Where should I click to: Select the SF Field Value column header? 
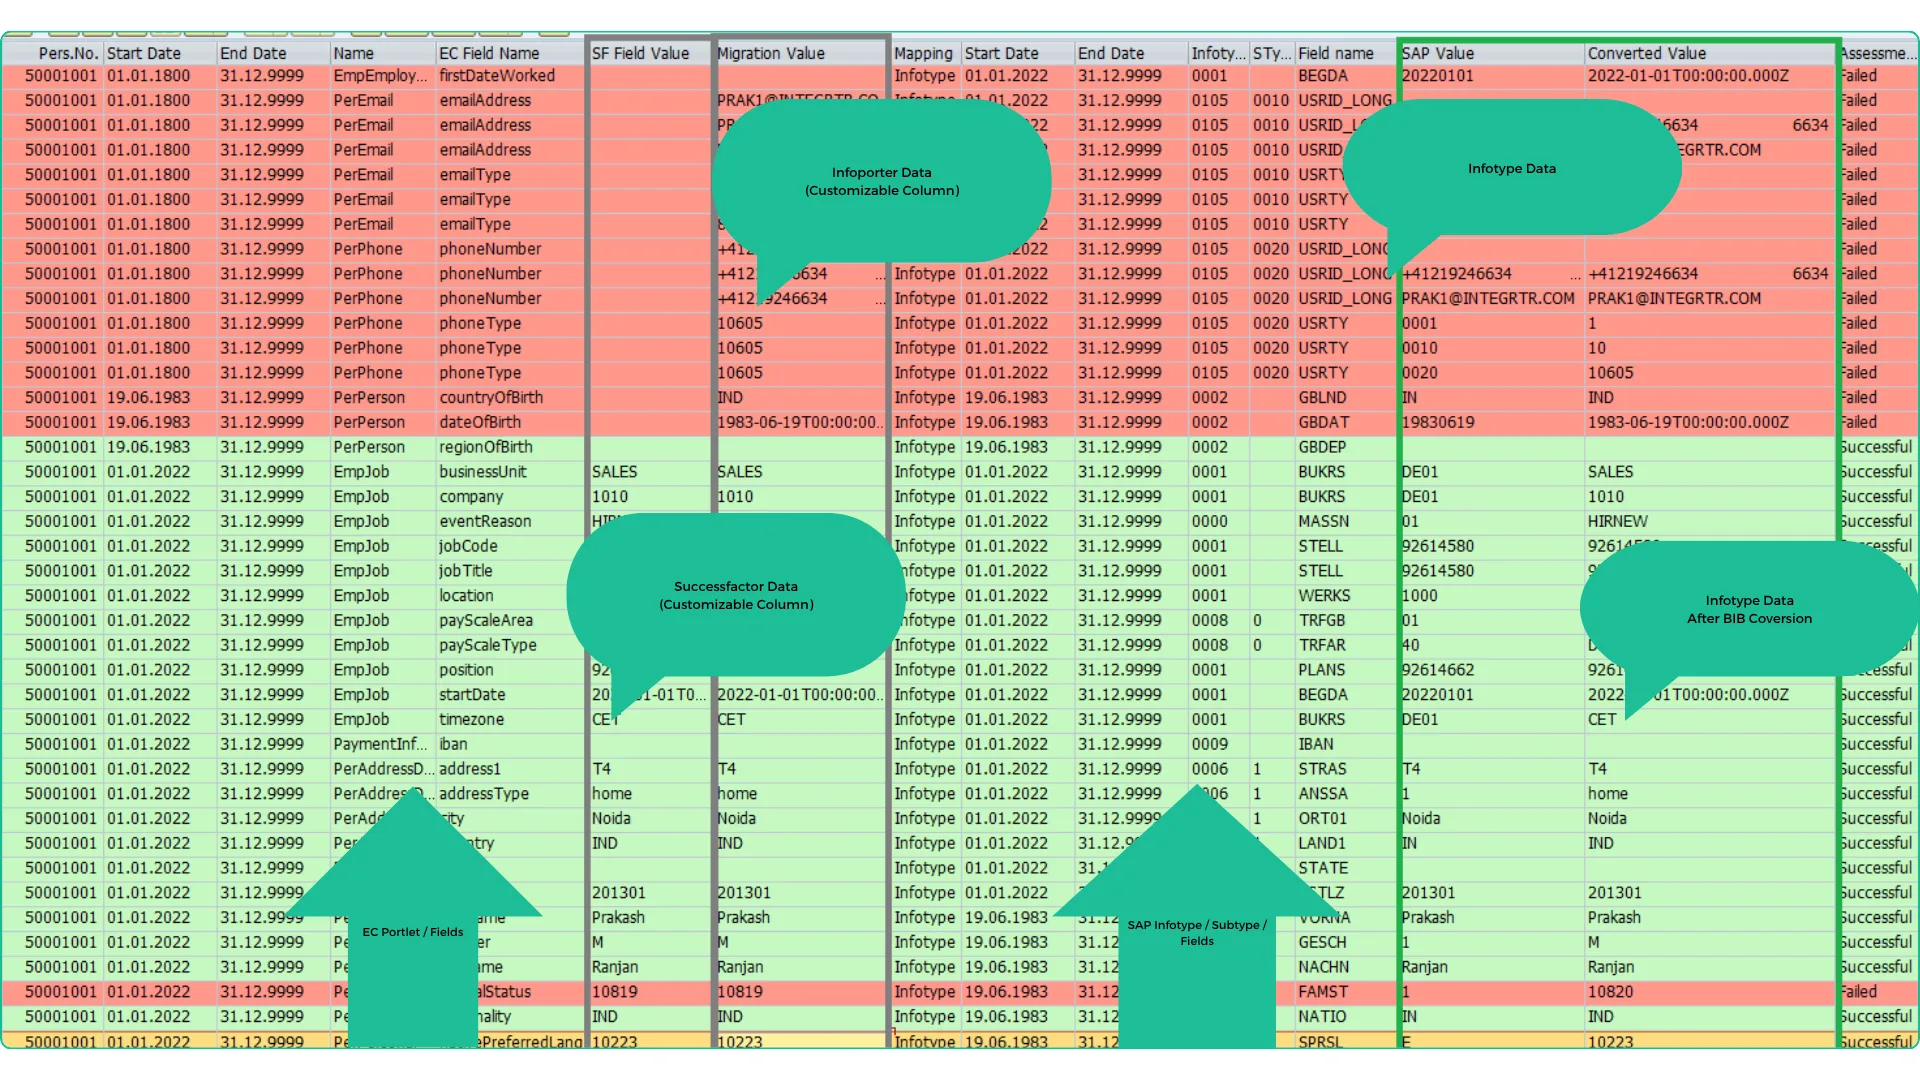coord(650,53)
